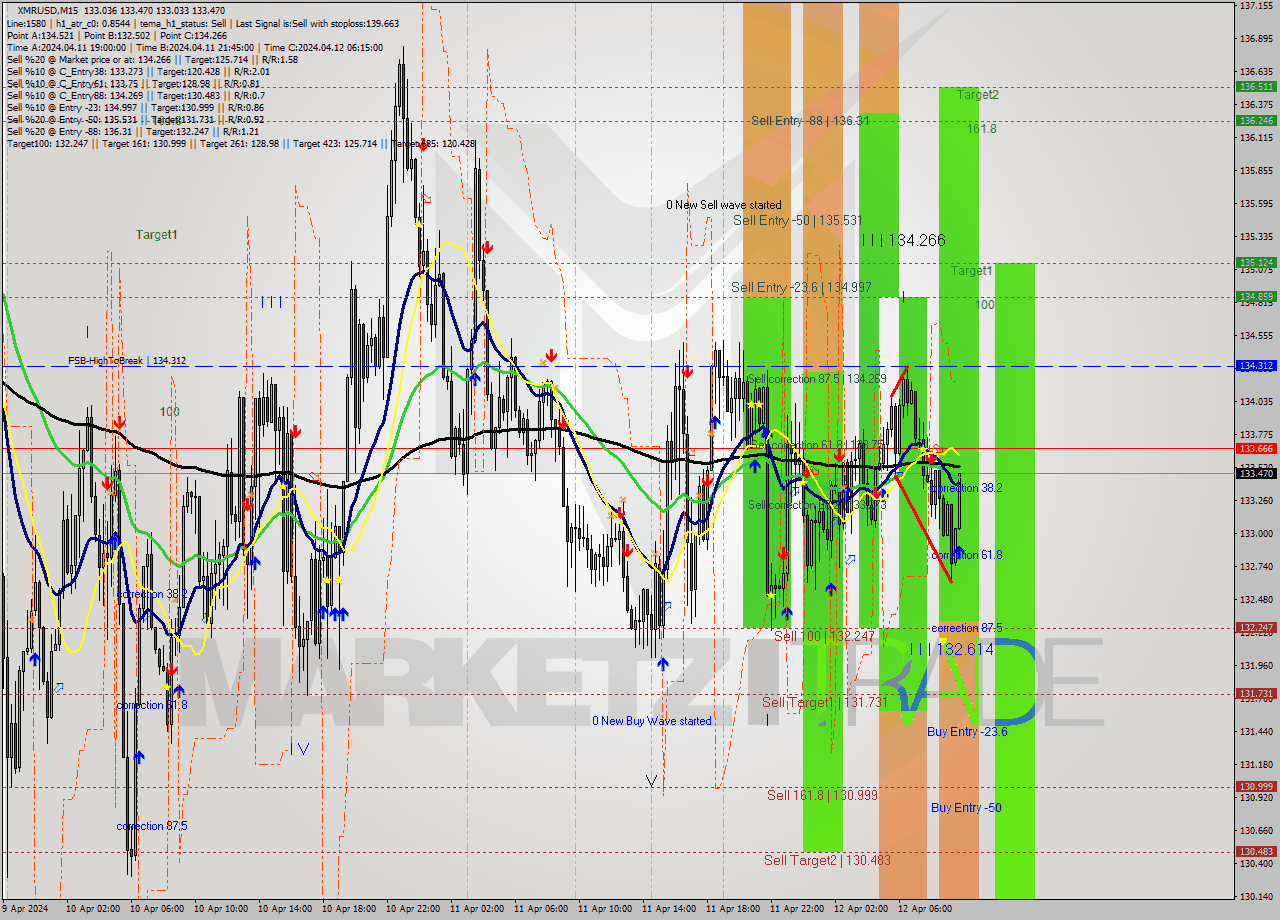The height and width of the screenshot is (920, 1280).
Task: Click the red 133.666 price tag
Action: (1257, 448)
